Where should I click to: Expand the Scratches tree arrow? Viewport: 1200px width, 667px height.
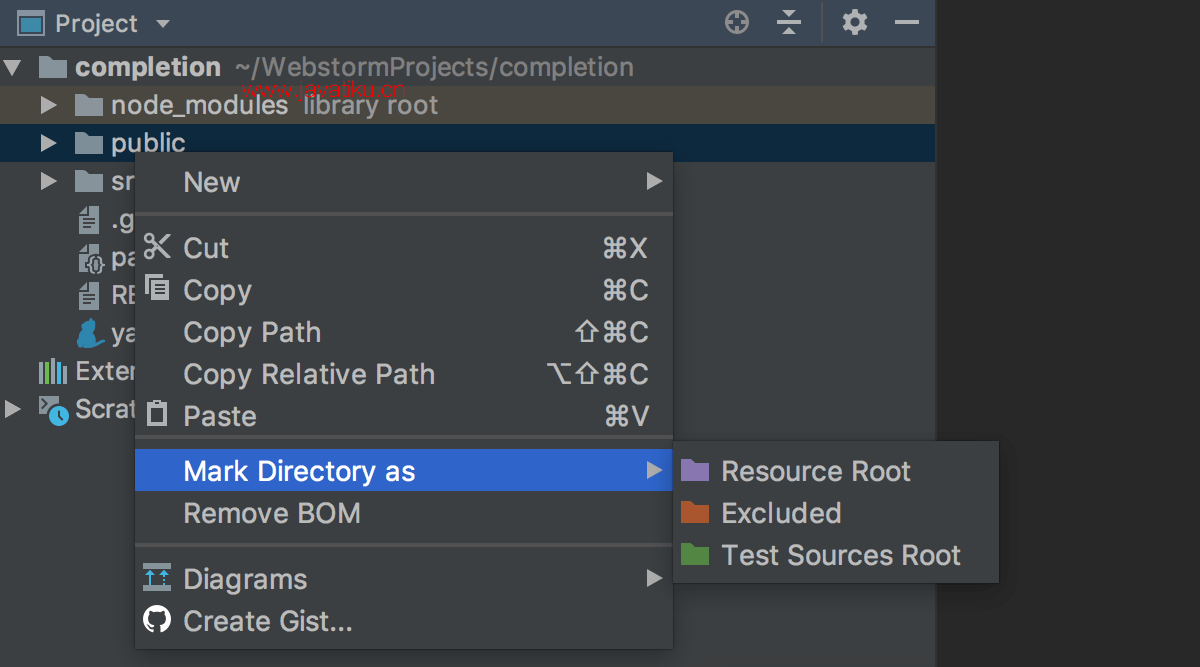pos(12,409)
